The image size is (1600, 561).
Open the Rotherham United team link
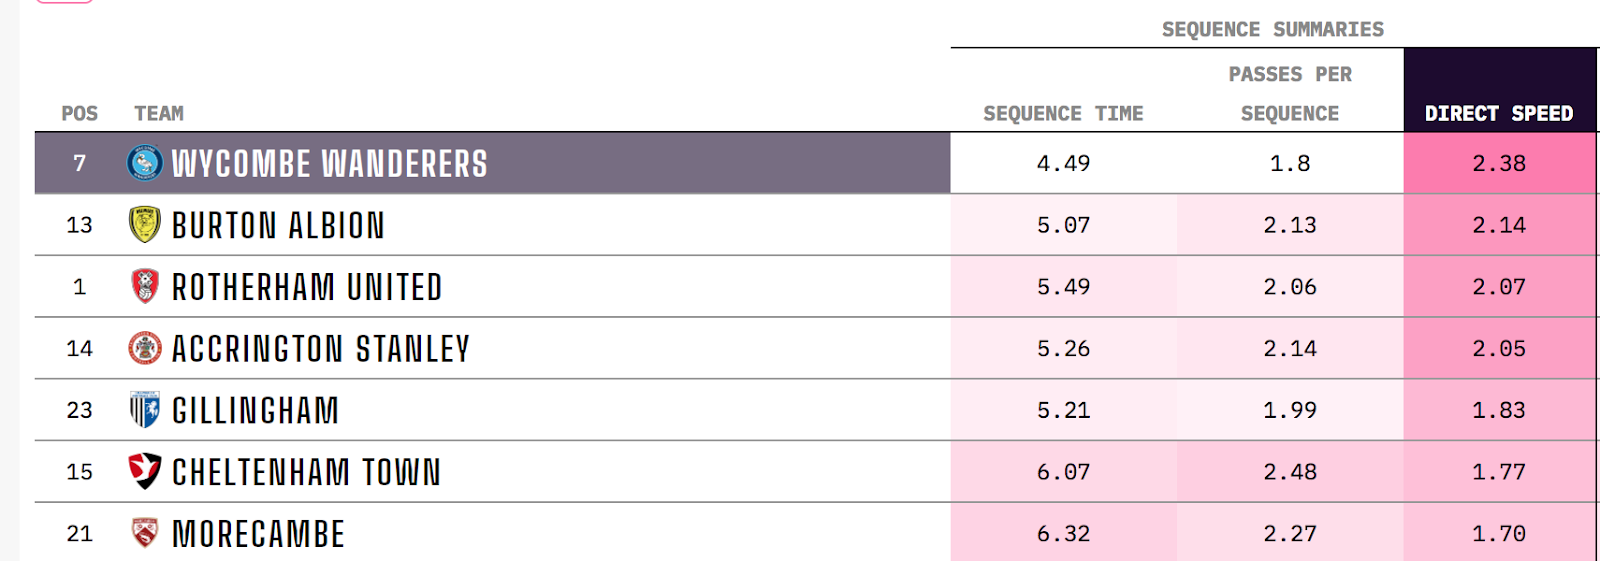tap(307, 288)
